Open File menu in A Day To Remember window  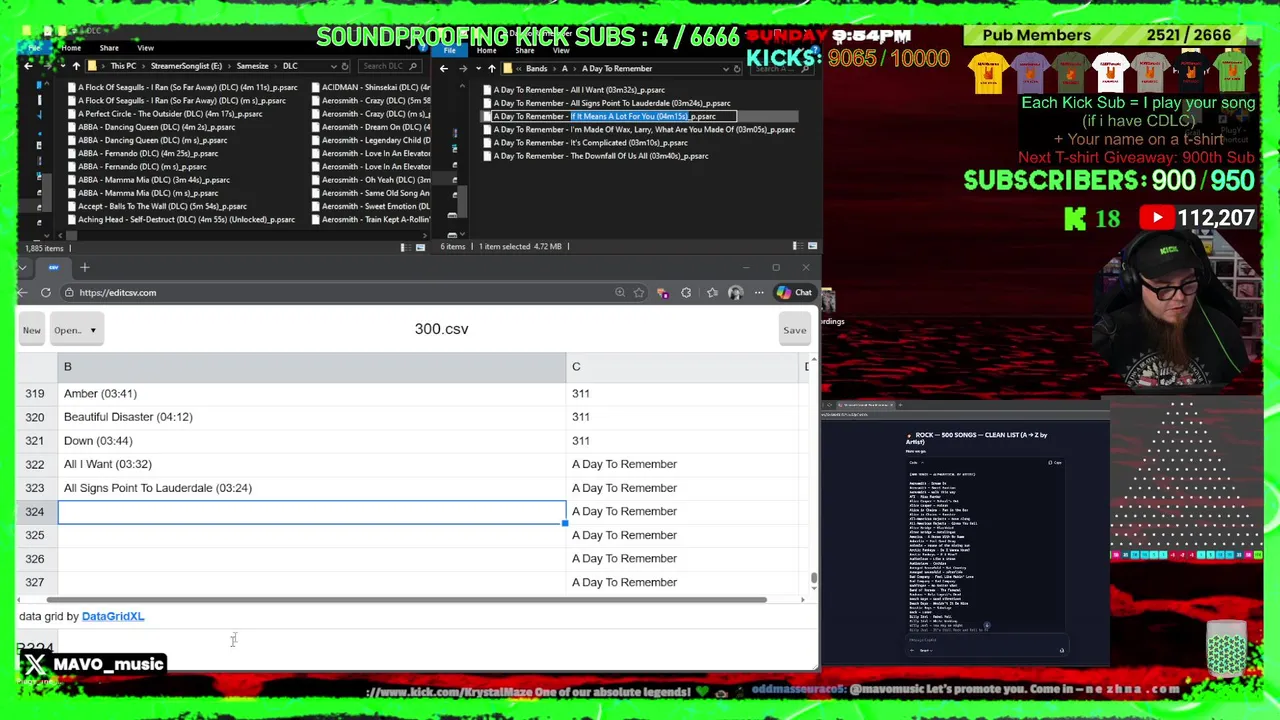(x=450, y=50)
